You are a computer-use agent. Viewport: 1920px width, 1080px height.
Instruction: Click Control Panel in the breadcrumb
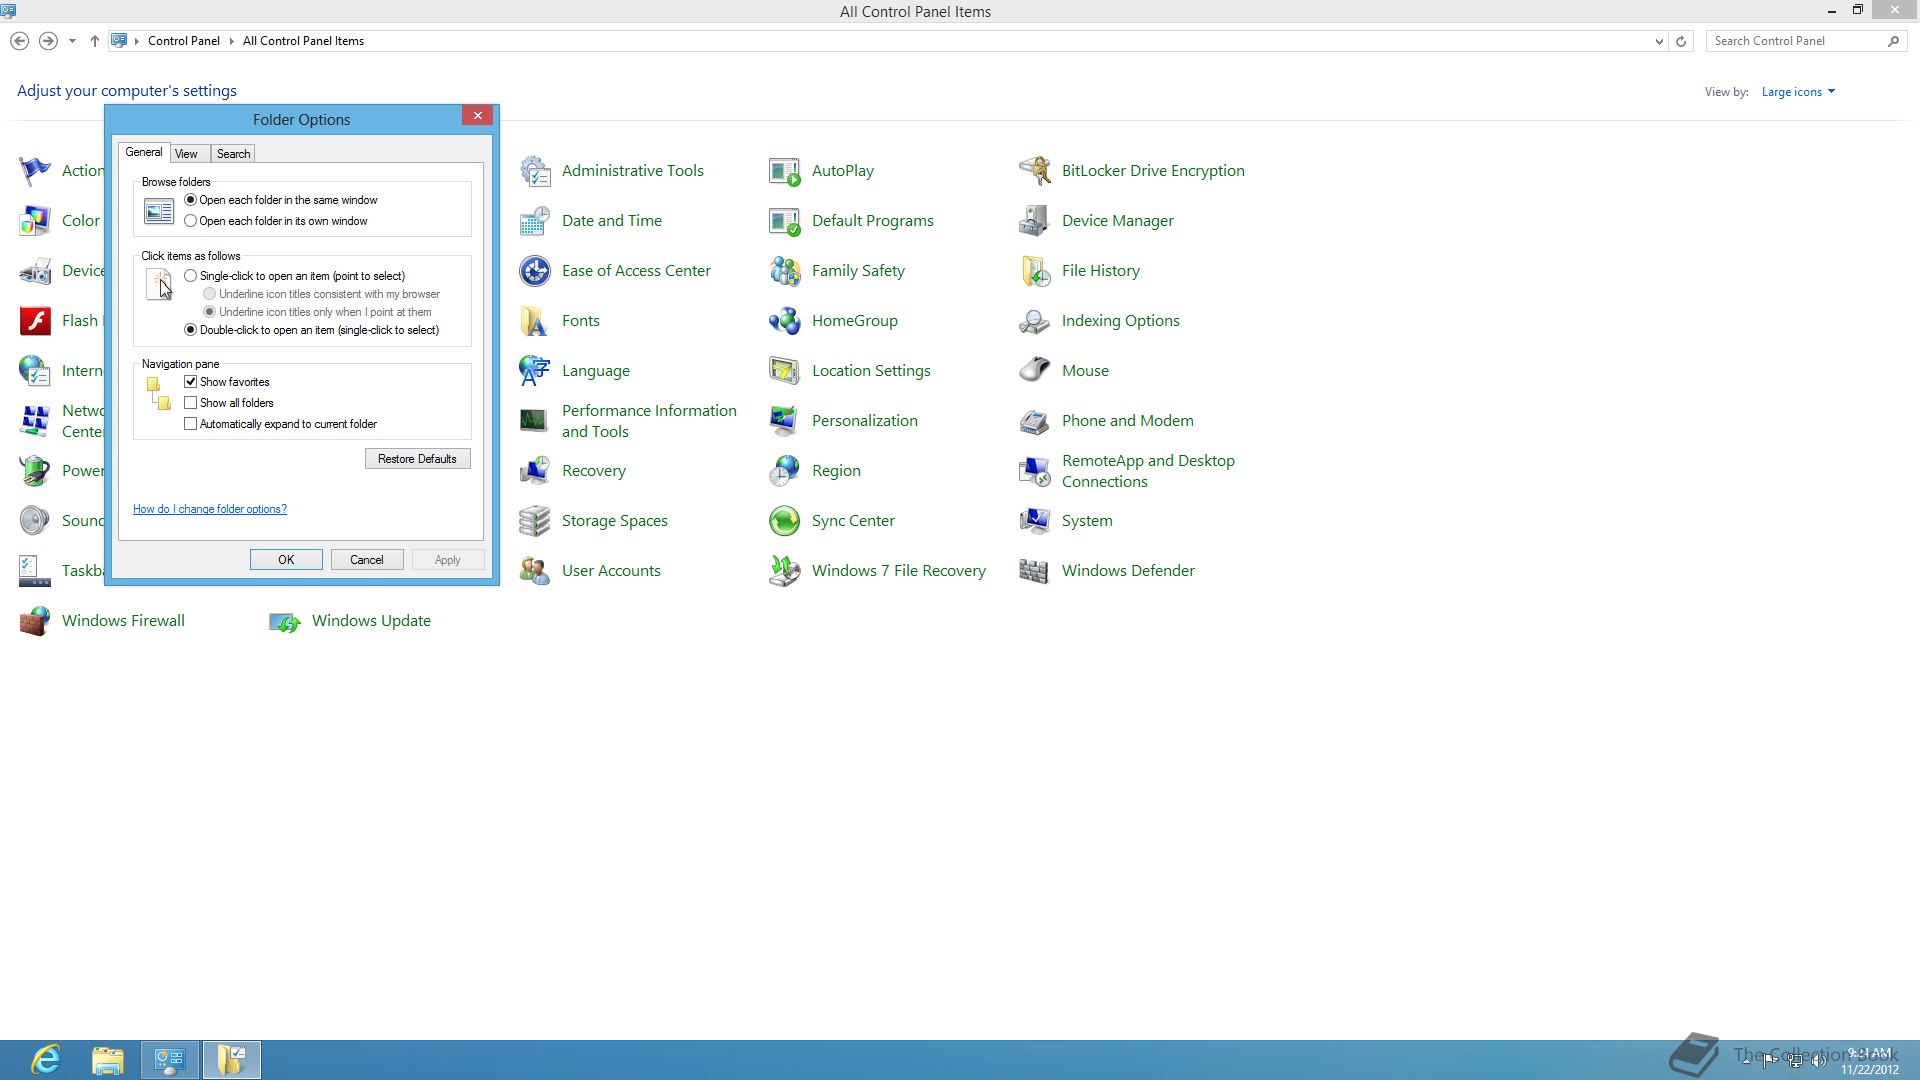(x=184, y=41)
